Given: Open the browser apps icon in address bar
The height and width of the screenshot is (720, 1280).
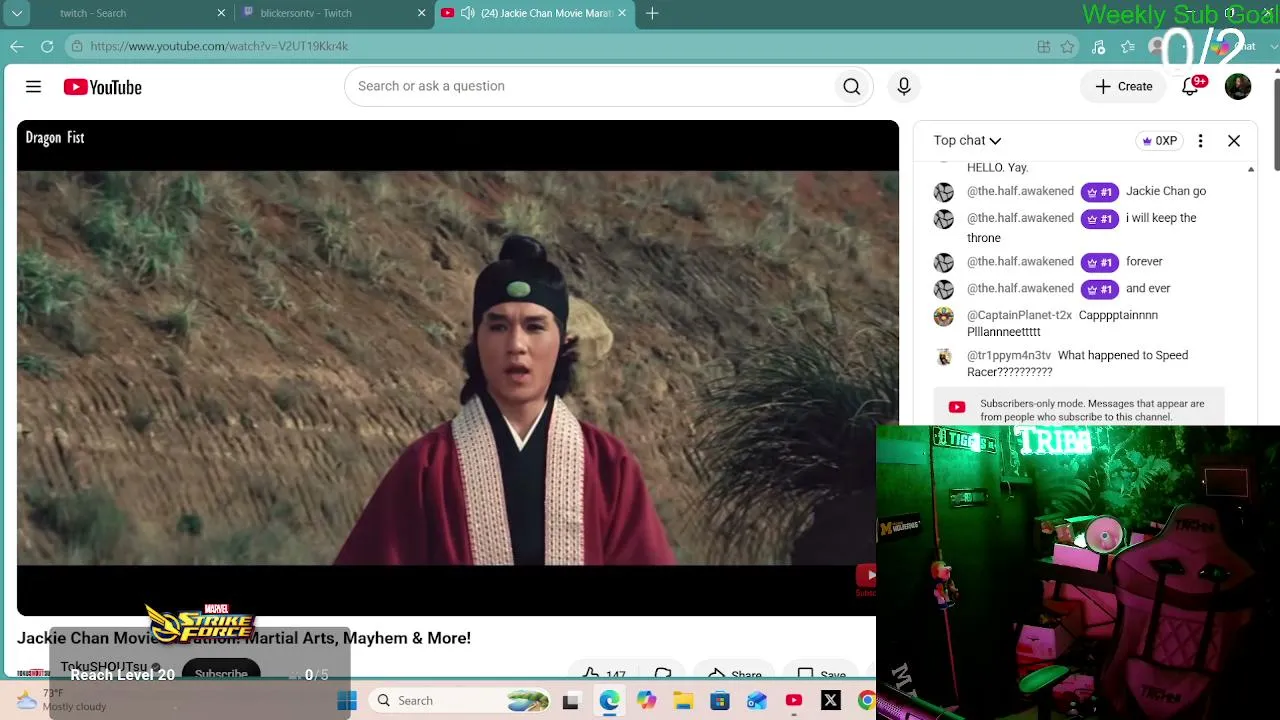Looking at the screenshot, I should click(x=1044, y=46).
